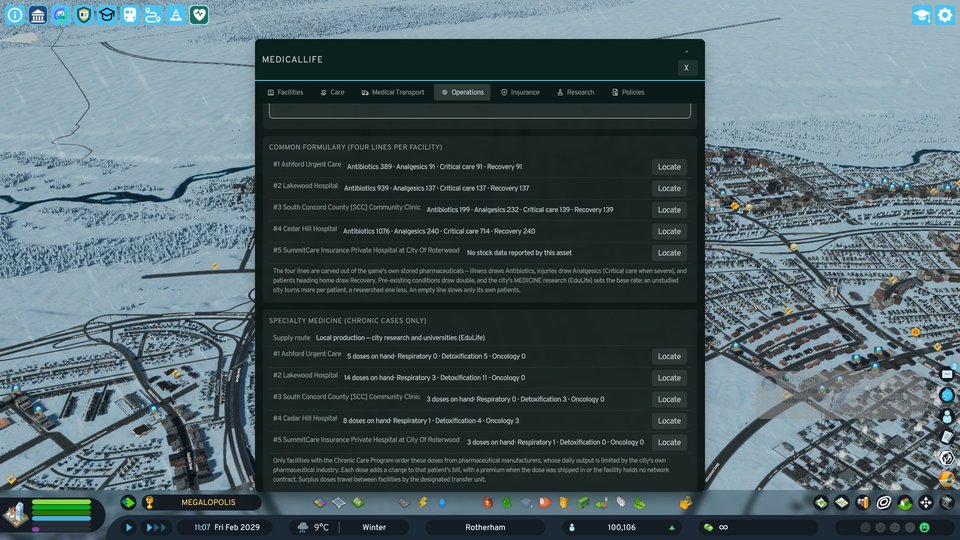Viewport: 960px width, 540px height.
Task: Open the roads tool icon
Action: coord(403,503)
